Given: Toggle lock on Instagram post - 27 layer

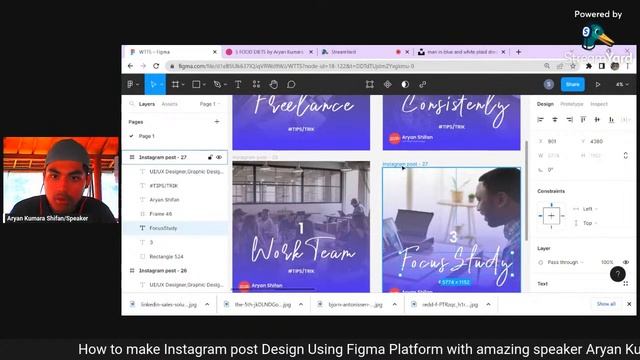Looking at the screenshot, I should (x=210, y=157).
